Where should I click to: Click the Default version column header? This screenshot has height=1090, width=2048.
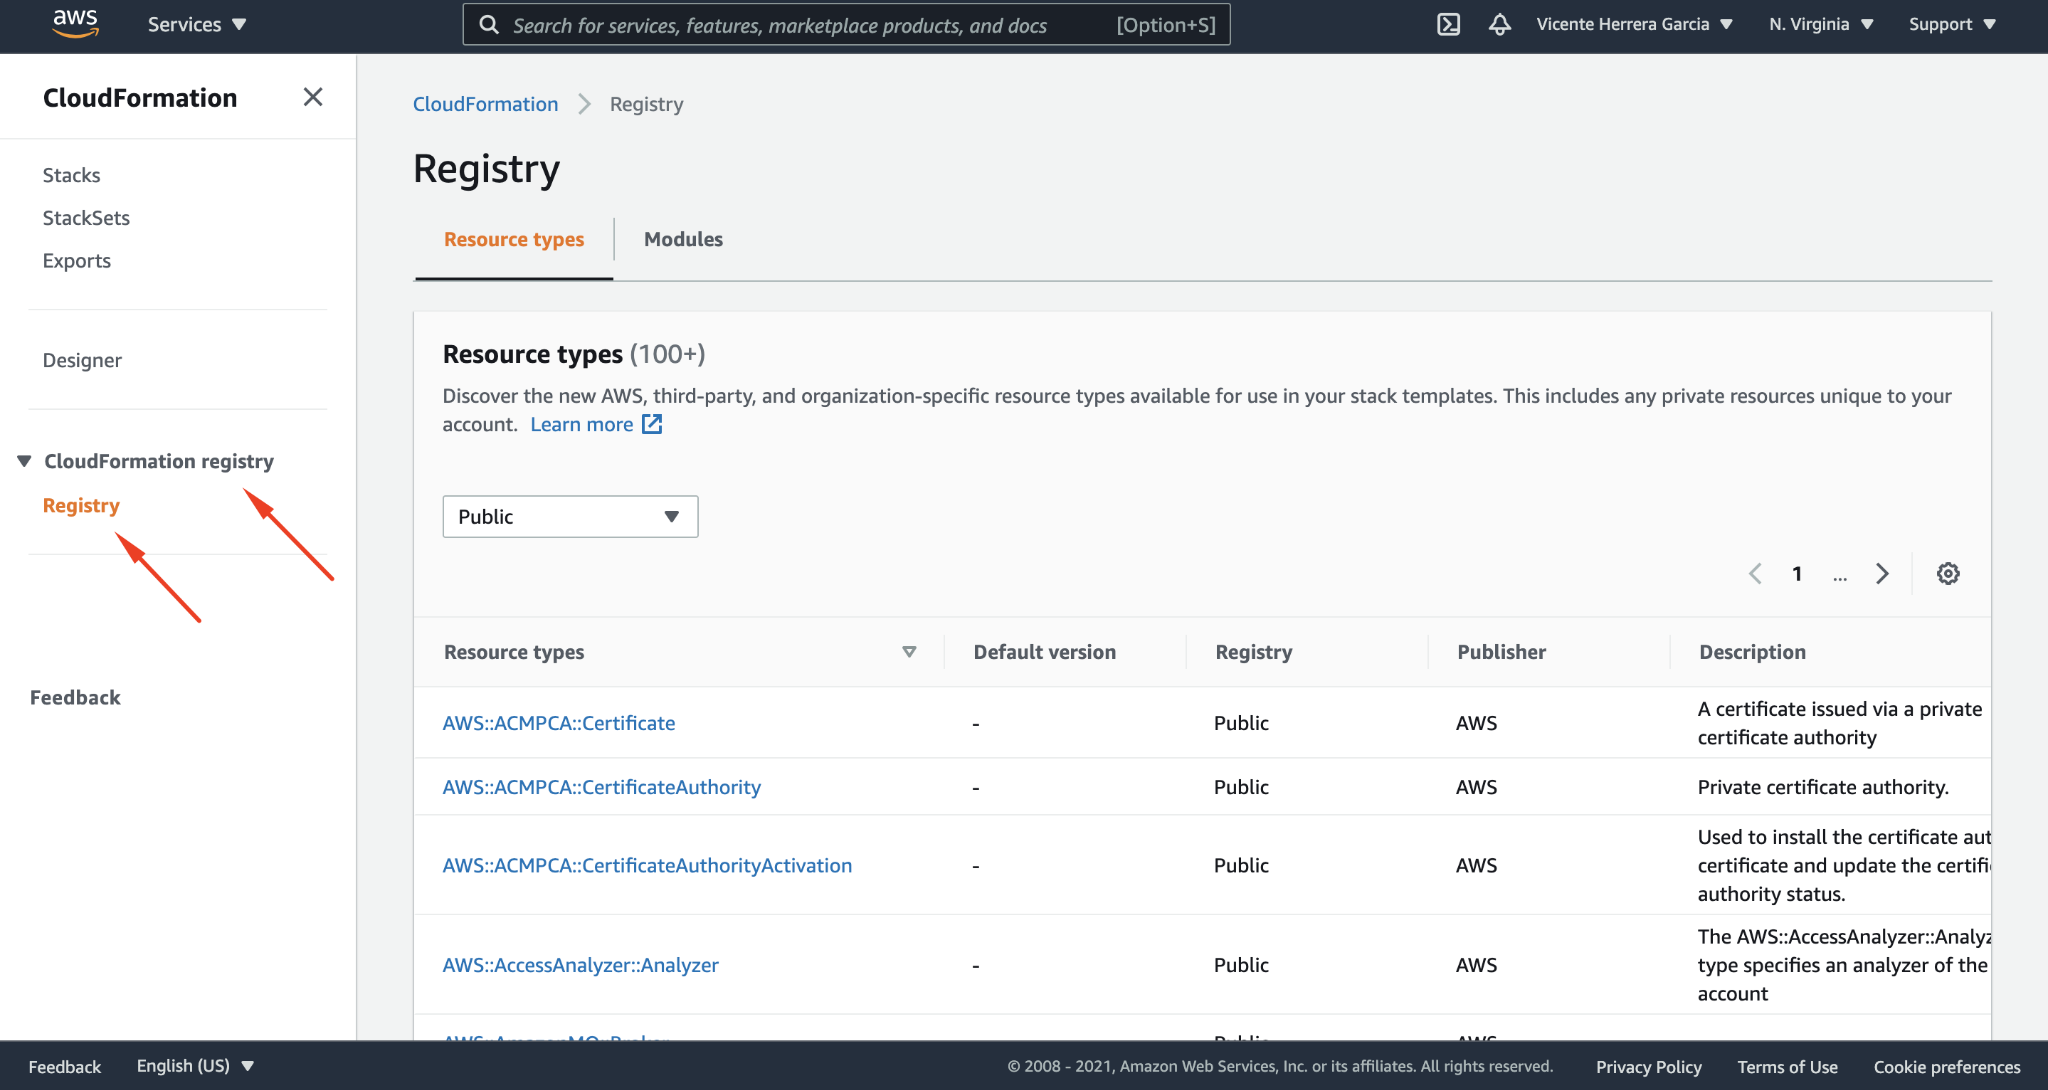point(1044,652)
